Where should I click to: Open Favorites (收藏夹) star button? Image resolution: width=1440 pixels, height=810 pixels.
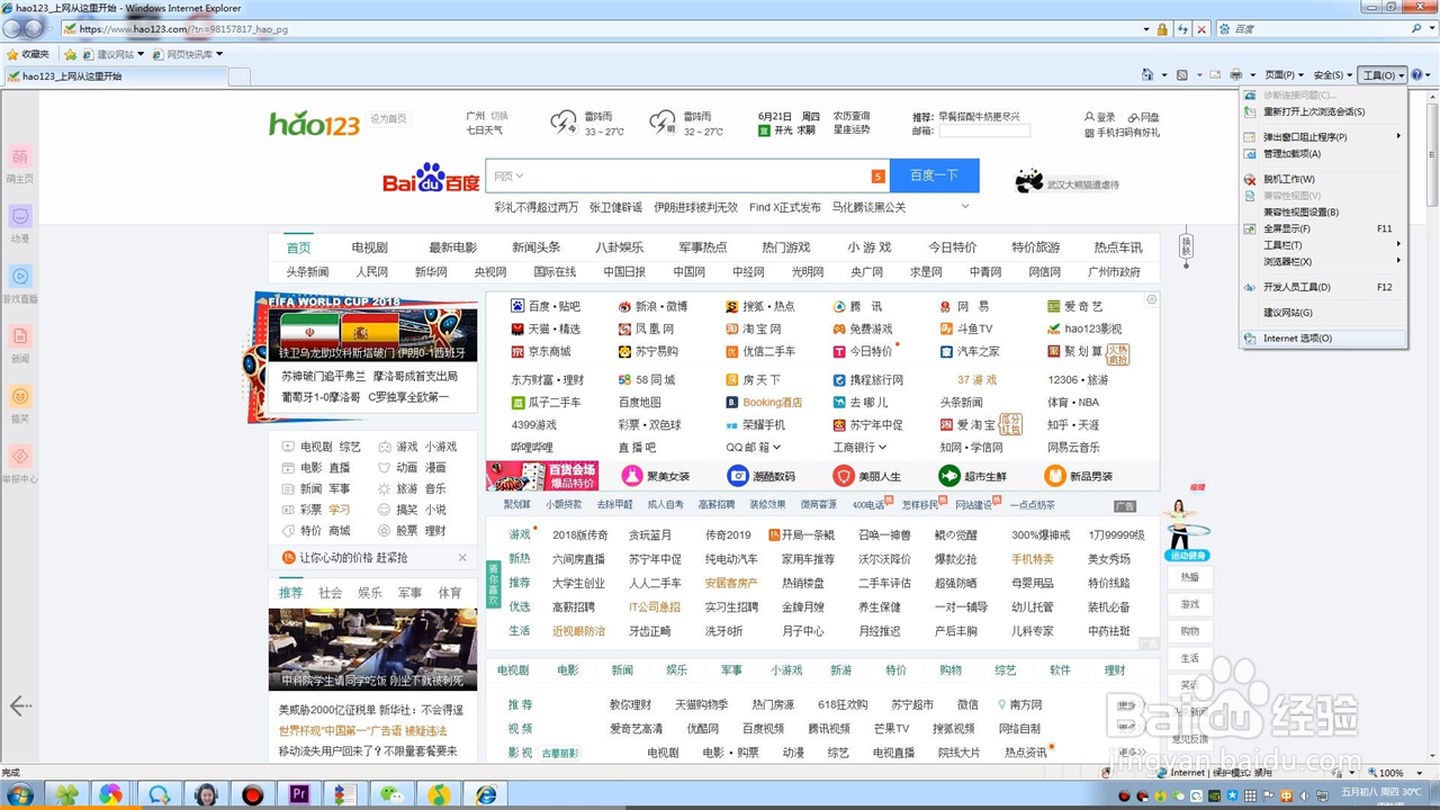pos(28,54)
